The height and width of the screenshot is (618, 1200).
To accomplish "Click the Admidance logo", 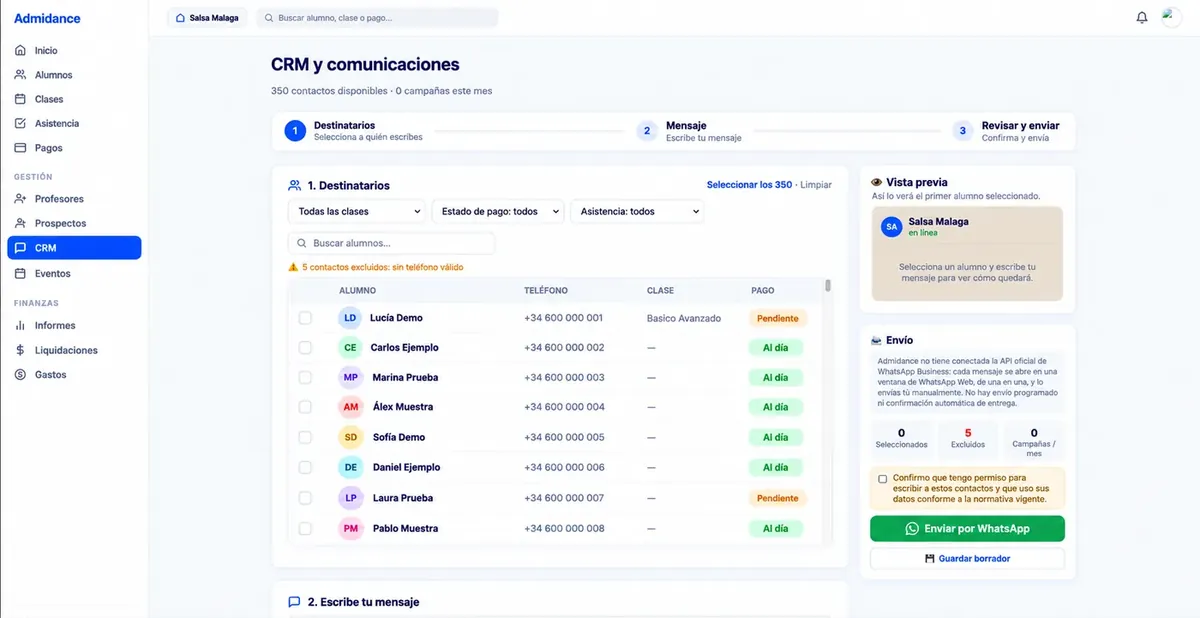I will tap(47, 18).
